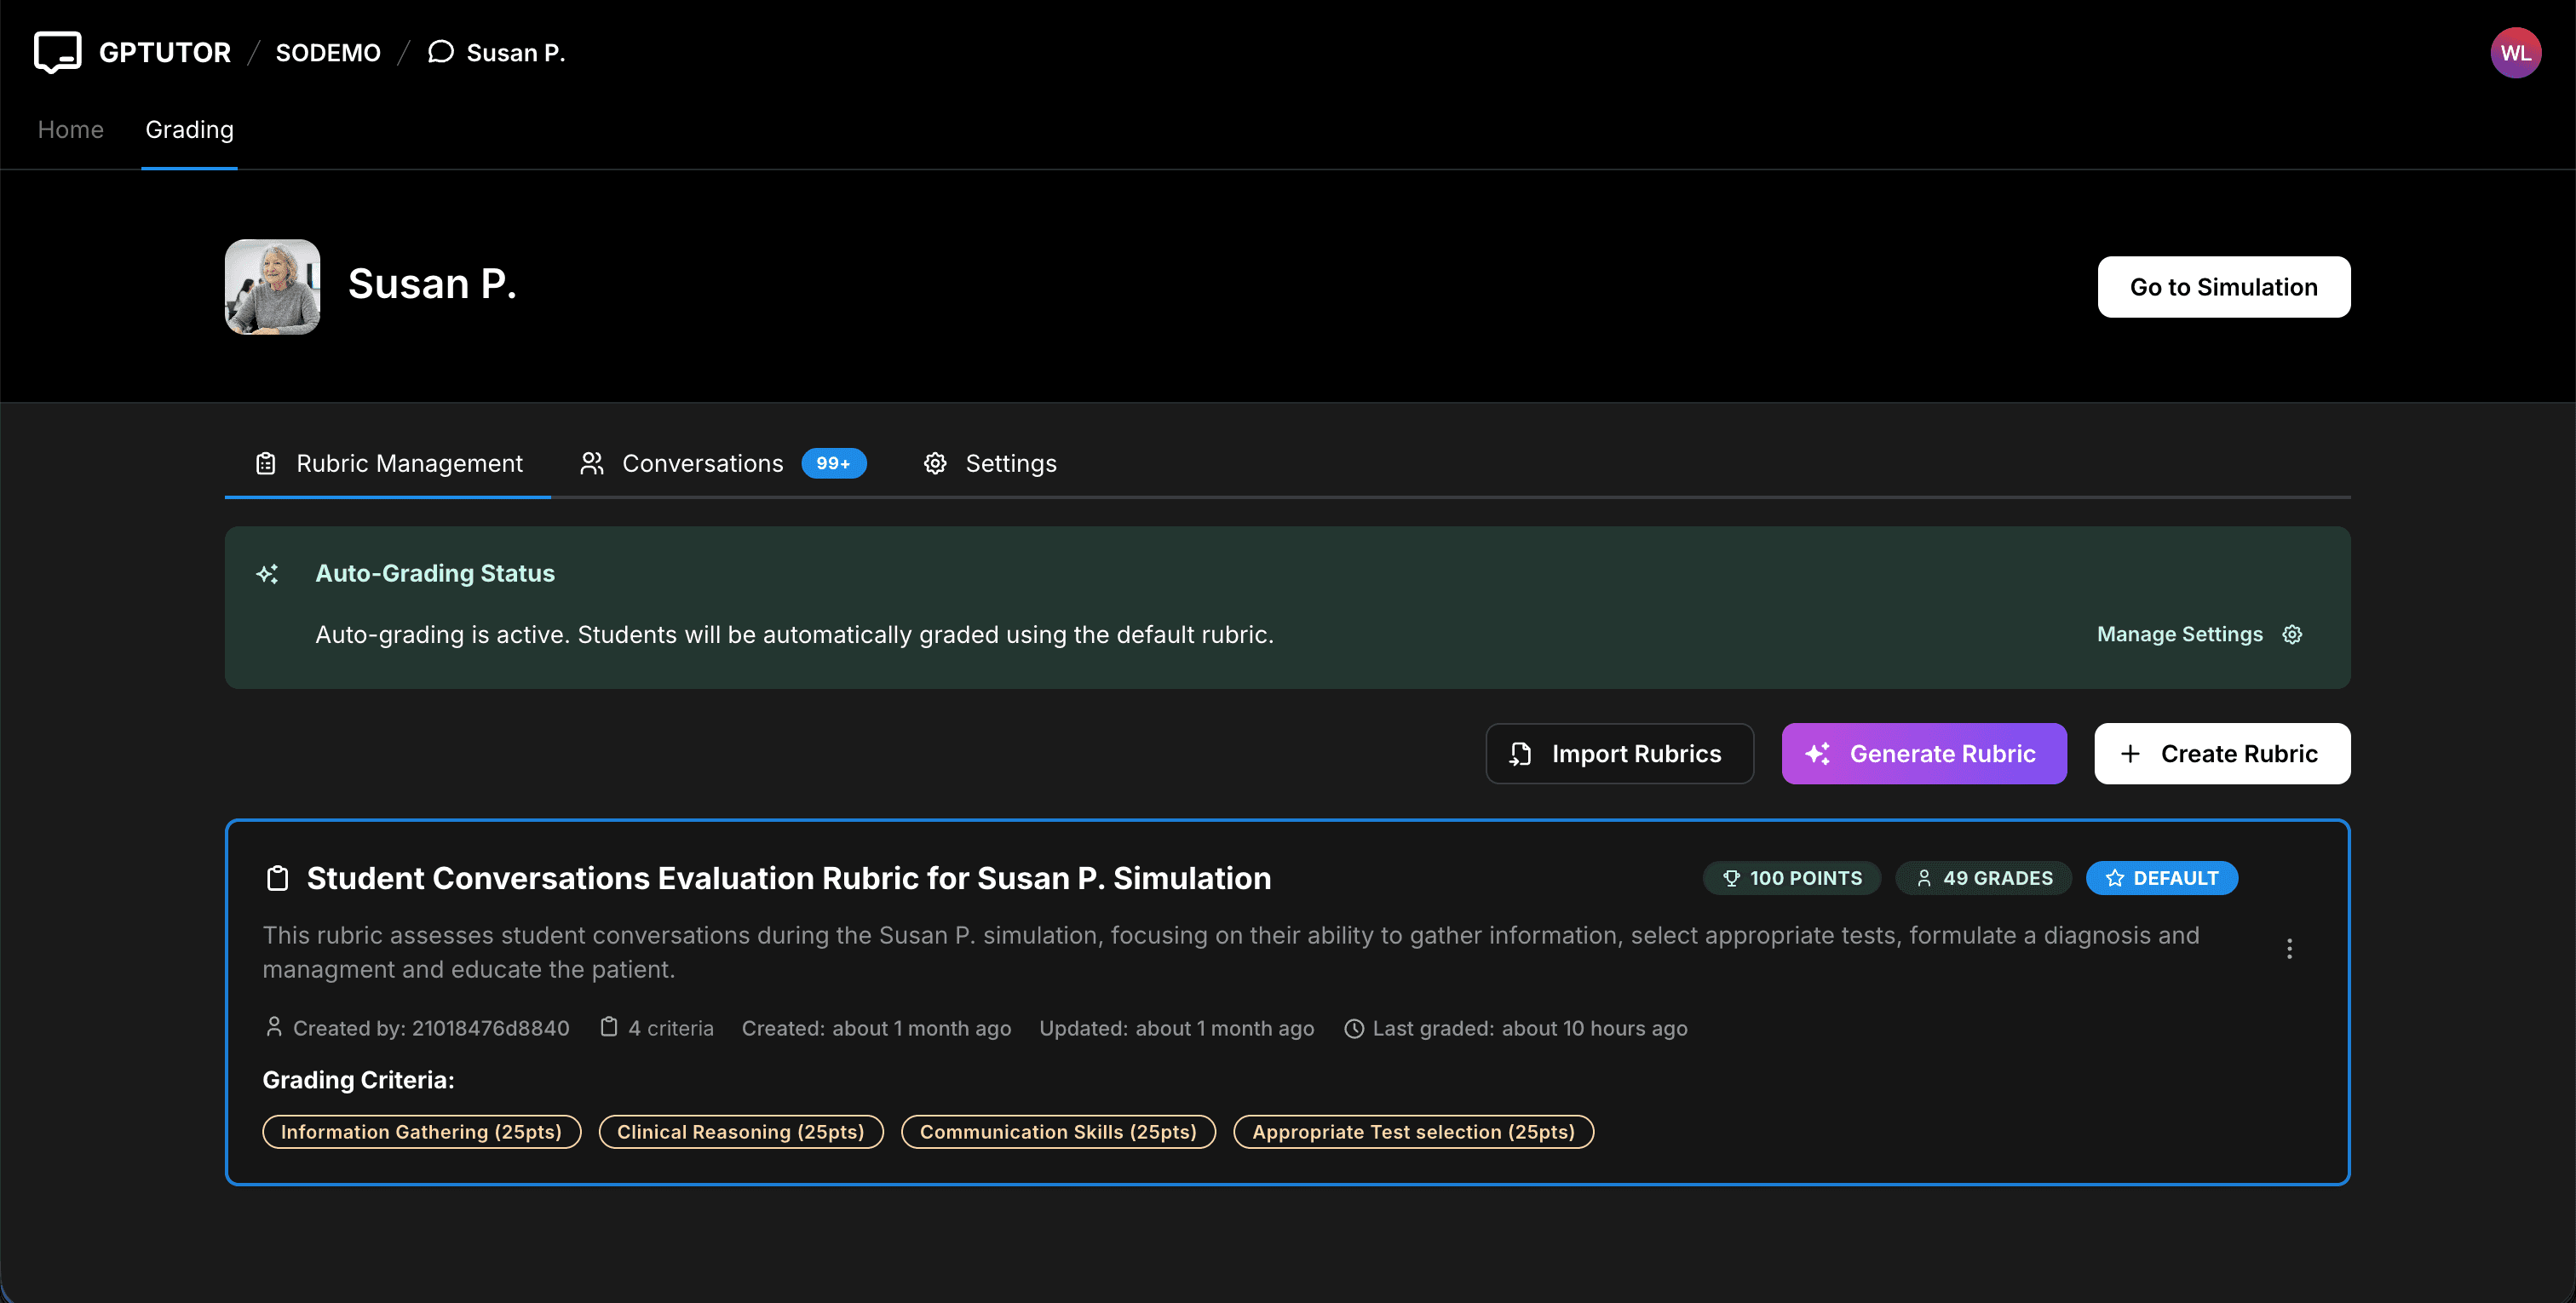Click 'Created: about 1 month ago' text
This screenshot has width=2576, height=1303.
point(876,1028)
